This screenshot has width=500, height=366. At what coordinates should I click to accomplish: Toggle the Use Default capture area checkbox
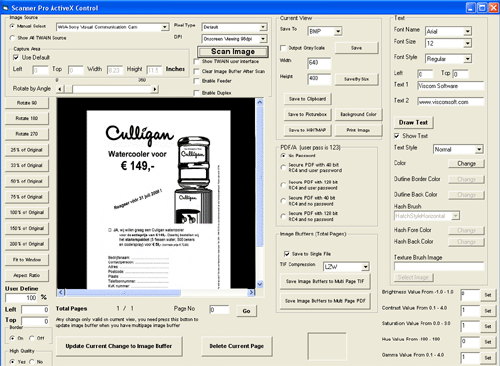[16, 58]
